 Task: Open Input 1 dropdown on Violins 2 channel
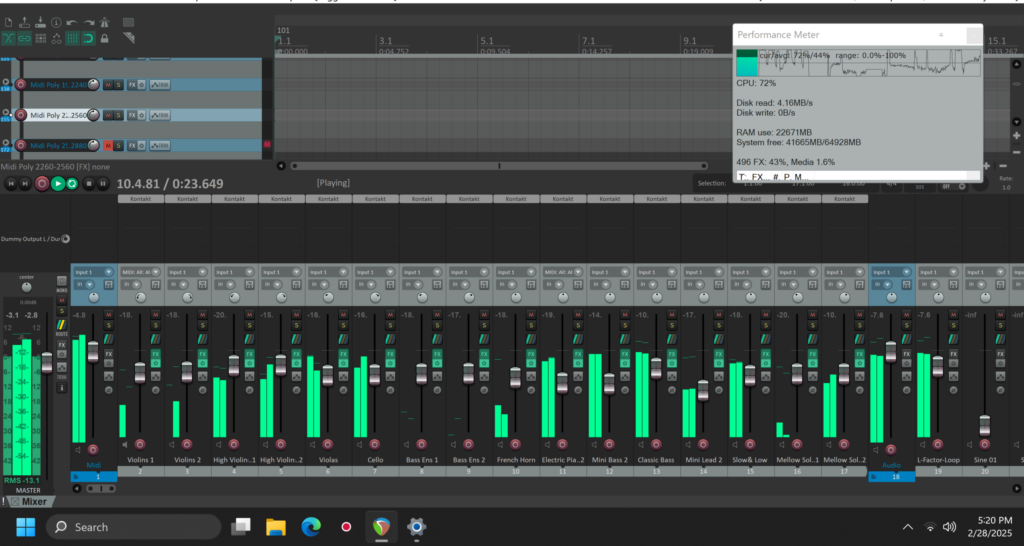[187, 272]
